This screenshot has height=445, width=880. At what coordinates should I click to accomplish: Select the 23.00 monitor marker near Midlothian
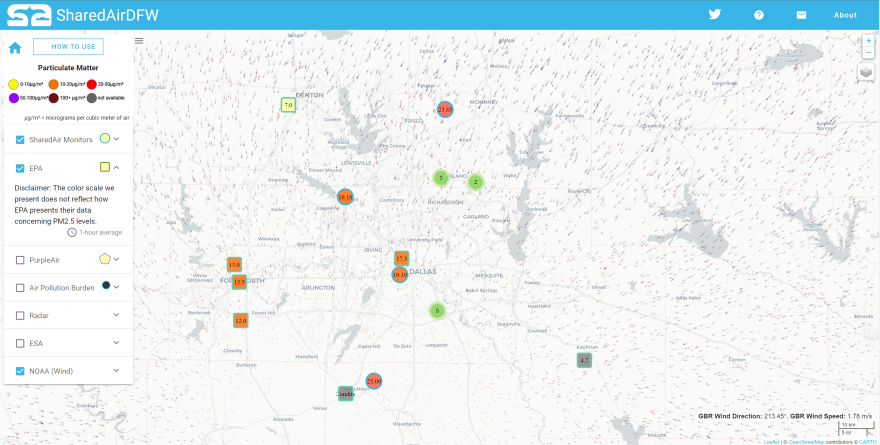(374, 381)
